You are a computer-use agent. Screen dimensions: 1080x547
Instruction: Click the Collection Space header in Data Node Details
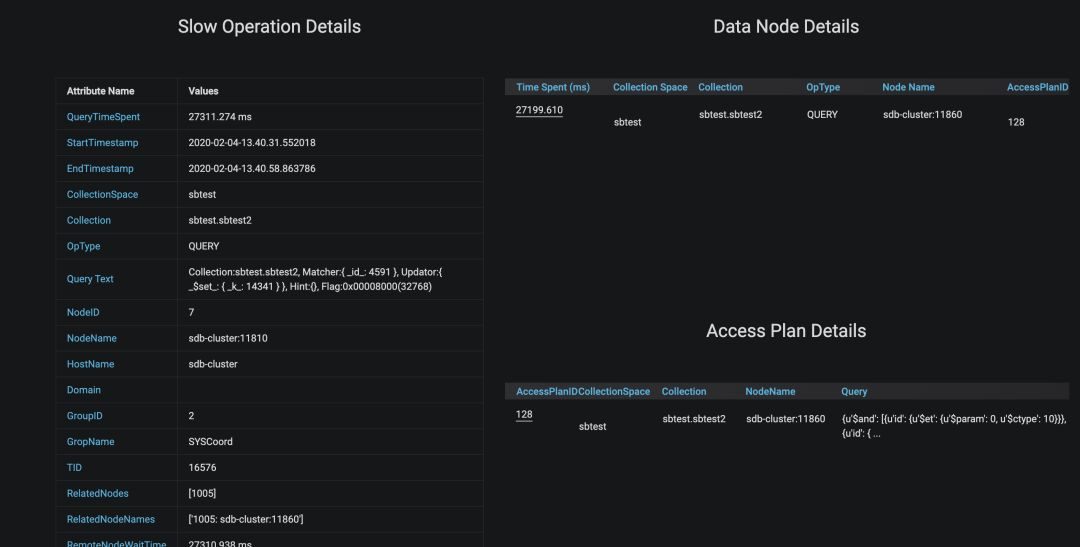650,87
